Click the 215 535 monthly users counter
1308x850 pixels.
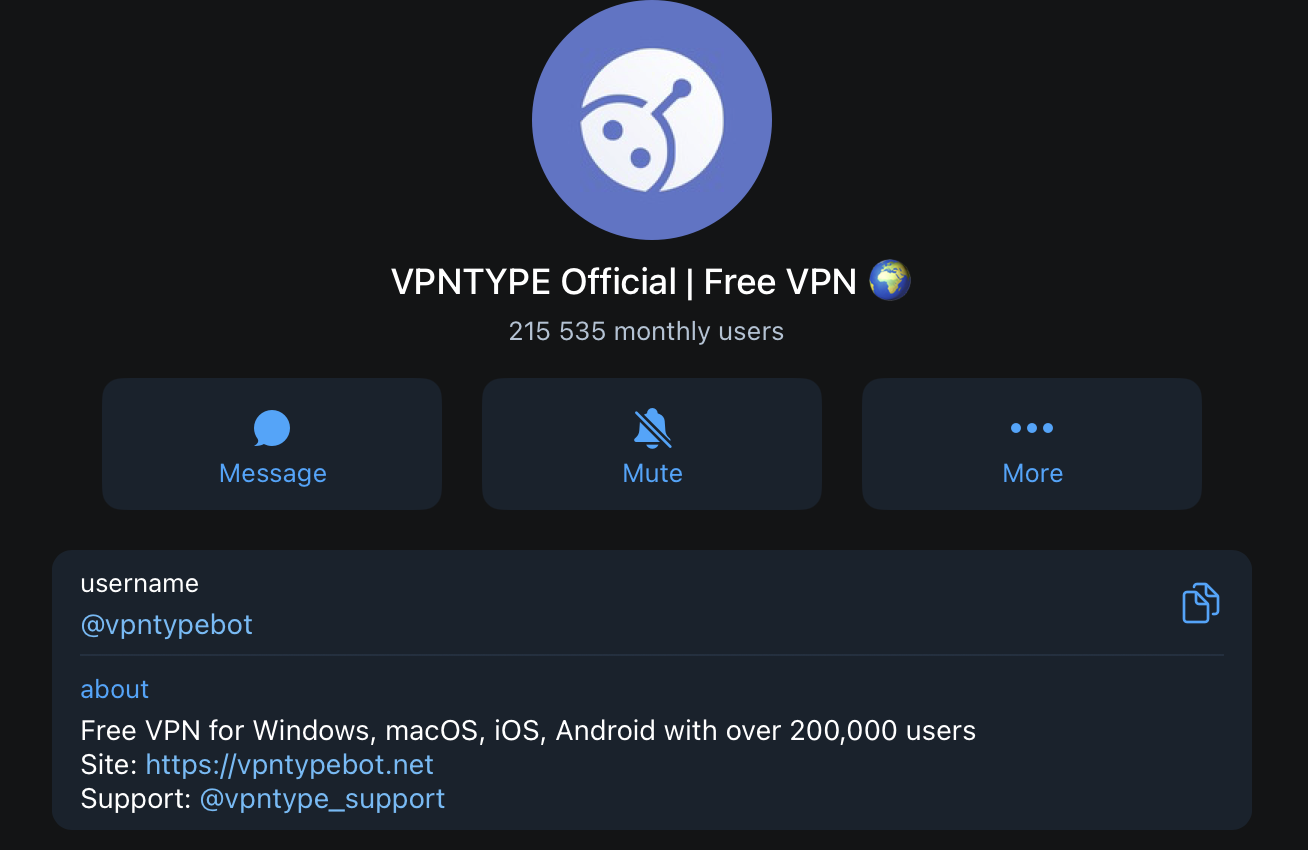[646, 331]
